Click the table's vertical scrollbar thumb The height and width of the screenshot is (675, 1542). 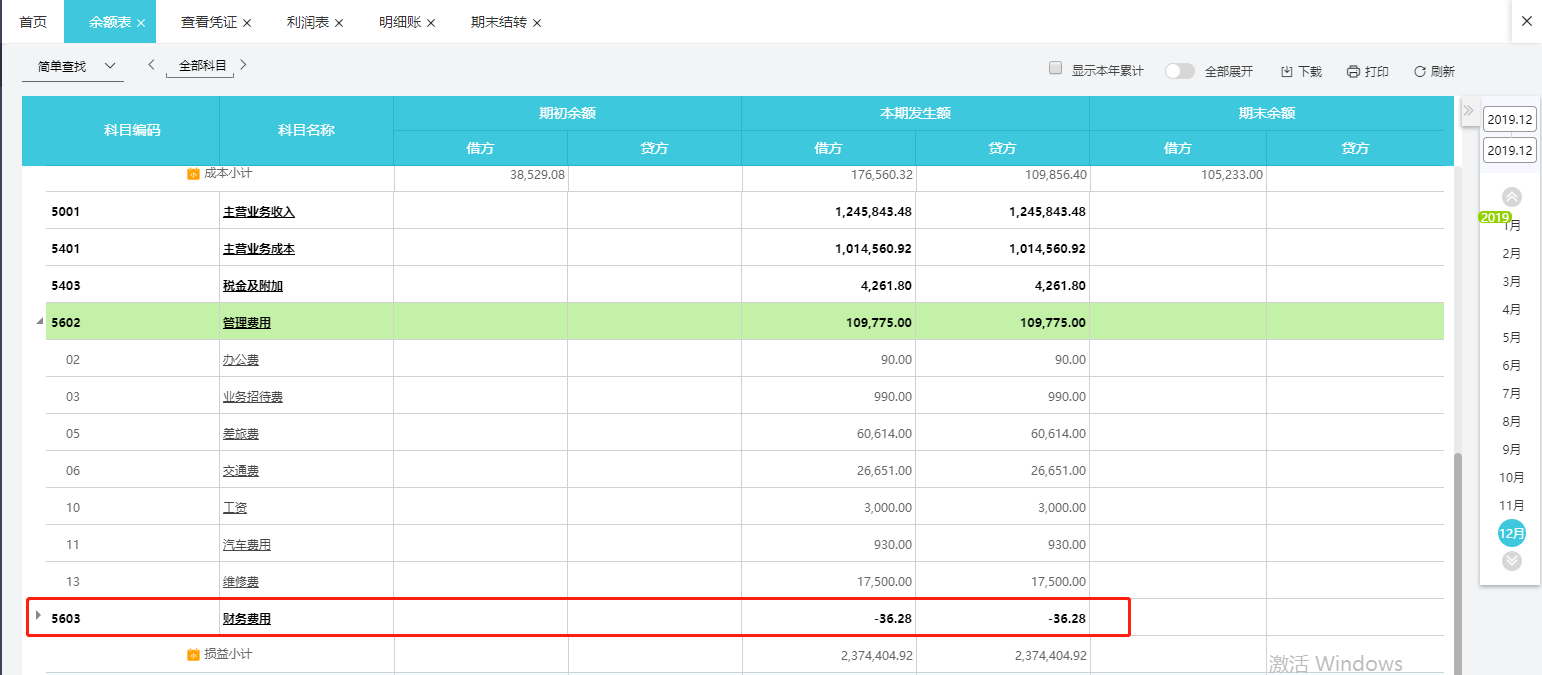pyautogui.click(x=1457, y=562)
